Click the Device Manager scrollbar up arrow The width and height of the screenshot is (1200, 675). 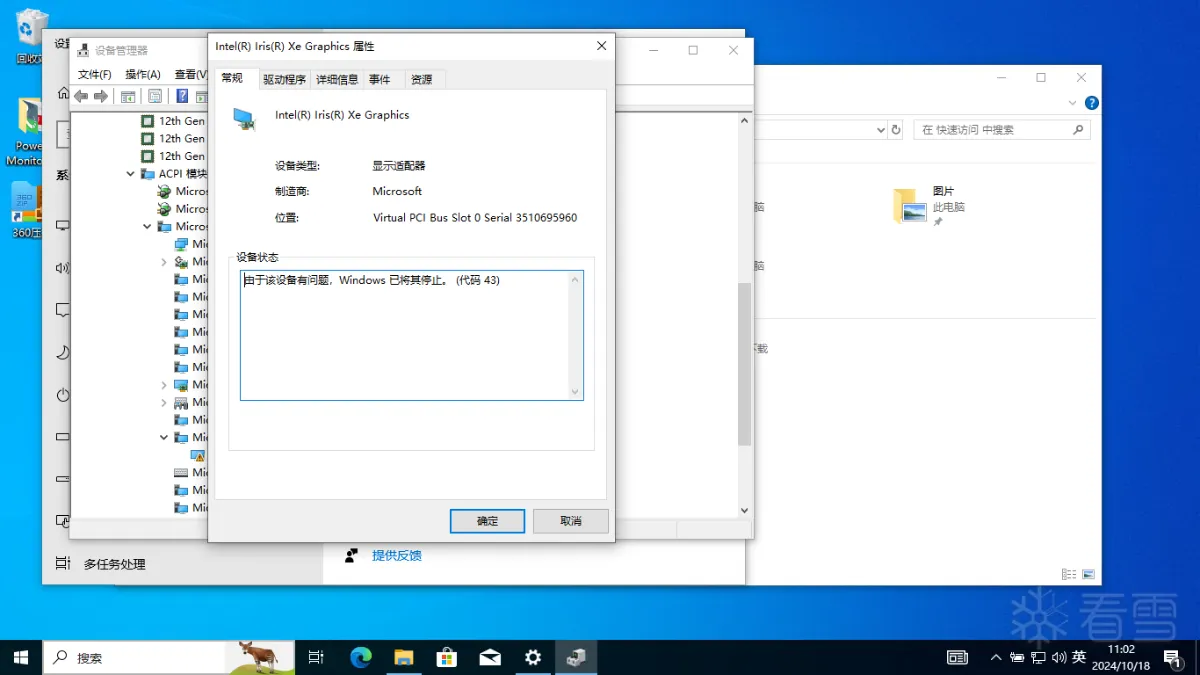tap(744, 121)
